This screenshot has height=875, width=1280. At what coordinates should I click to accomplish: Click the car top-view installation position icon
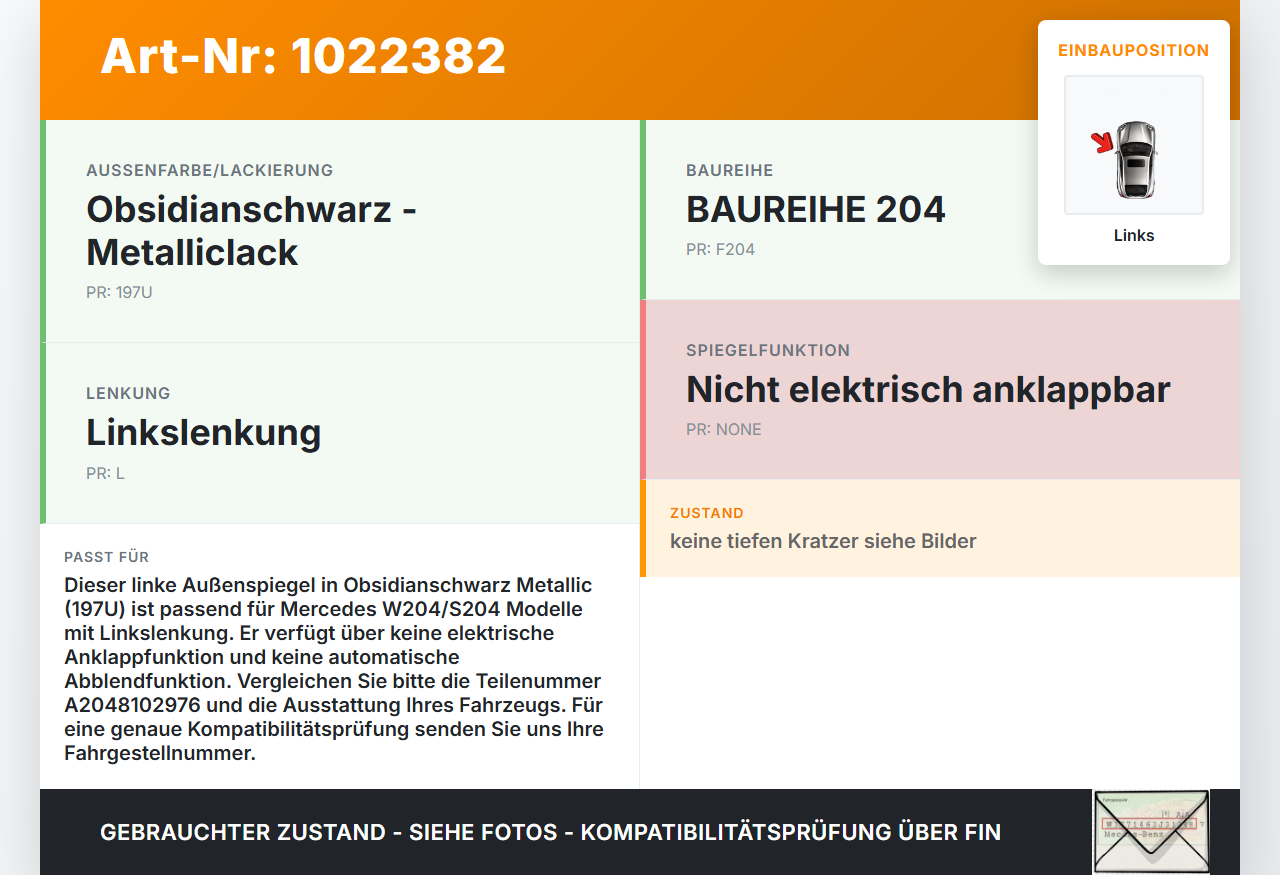tap(1134, 145)
